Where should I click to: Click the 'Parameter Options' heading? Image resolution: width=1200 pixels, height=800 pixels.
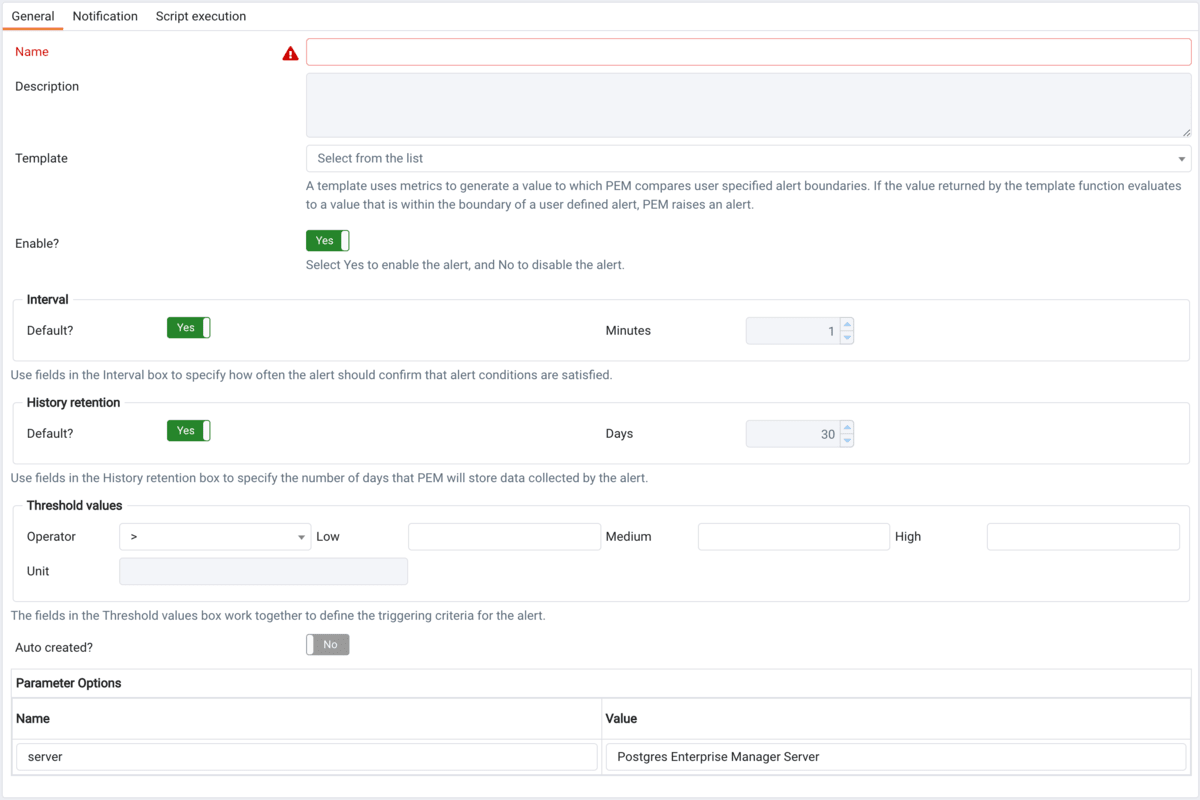click(x=69, y=683)
